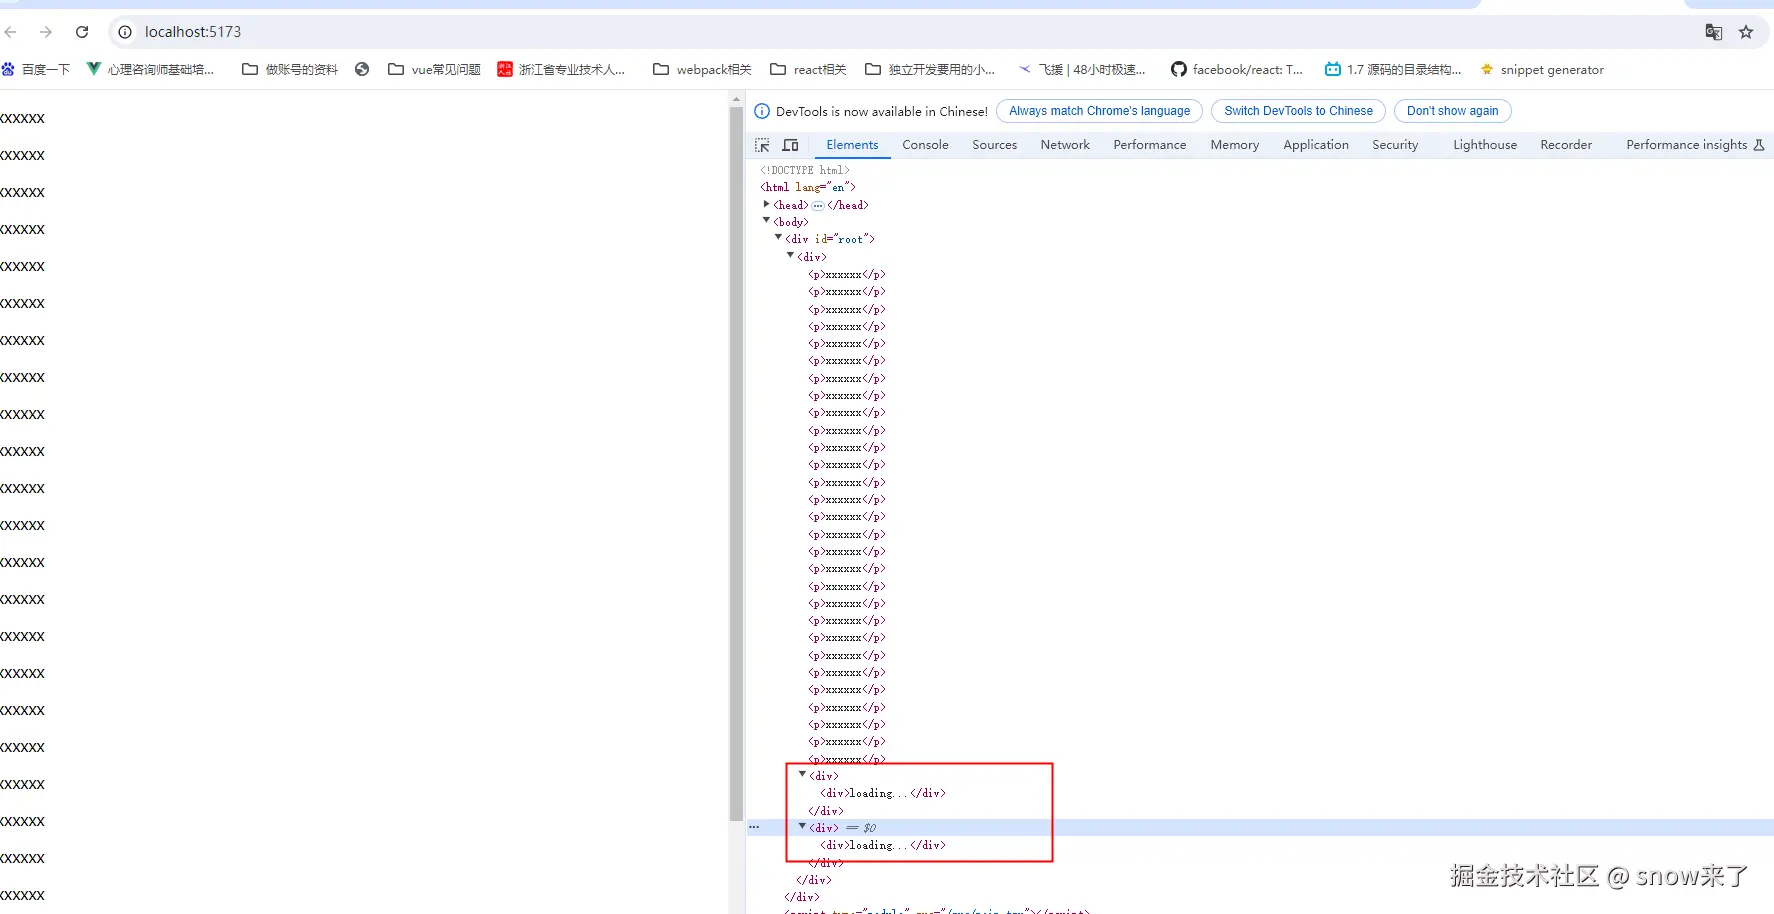Open the 飞援 | 48小时极速... bookmark
Image resolution: width=1774 pixels, height=914 pixels.
pos(1082,69)
